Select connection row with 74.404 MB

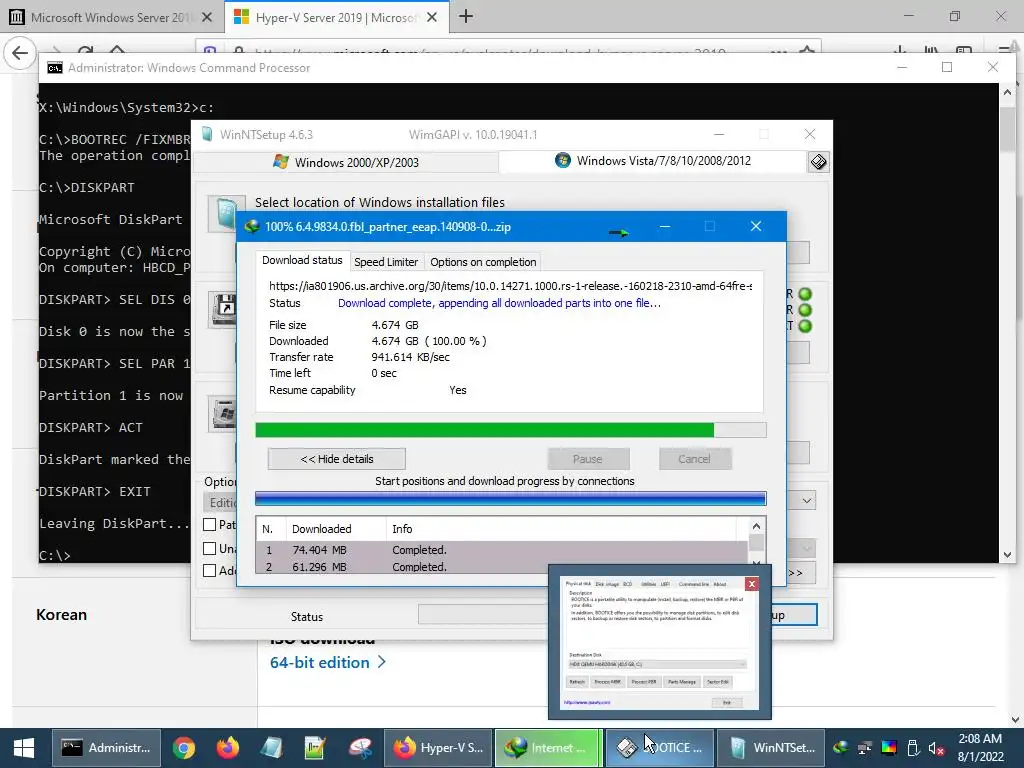502,550
